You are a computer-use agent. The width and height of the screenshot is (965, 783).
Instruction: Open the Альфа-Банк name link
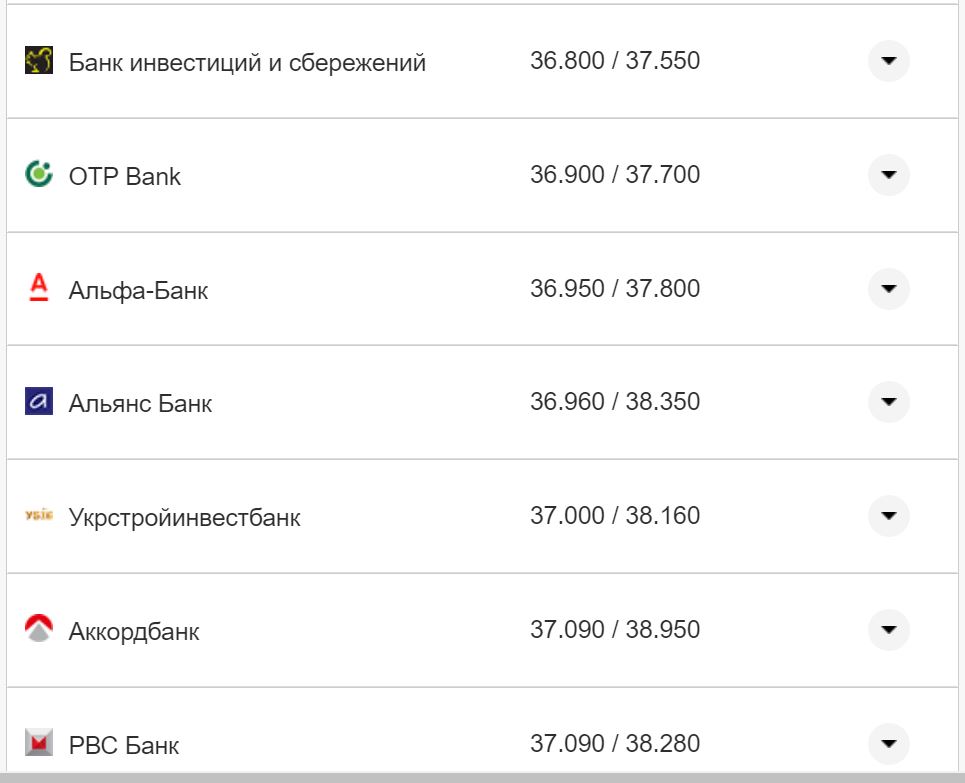(138, 291)
